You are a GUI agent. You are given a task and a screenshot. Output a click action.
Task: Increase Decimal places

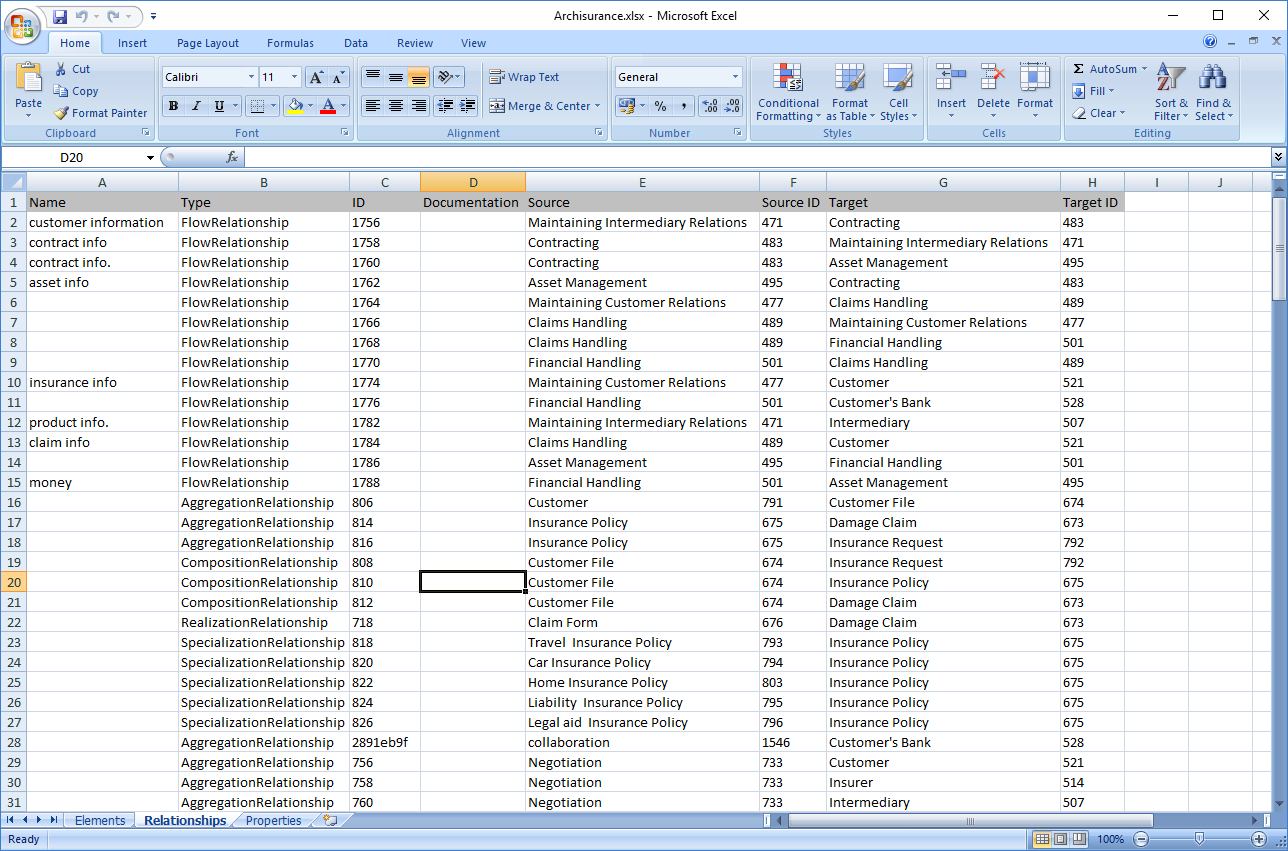click(709, 106)
